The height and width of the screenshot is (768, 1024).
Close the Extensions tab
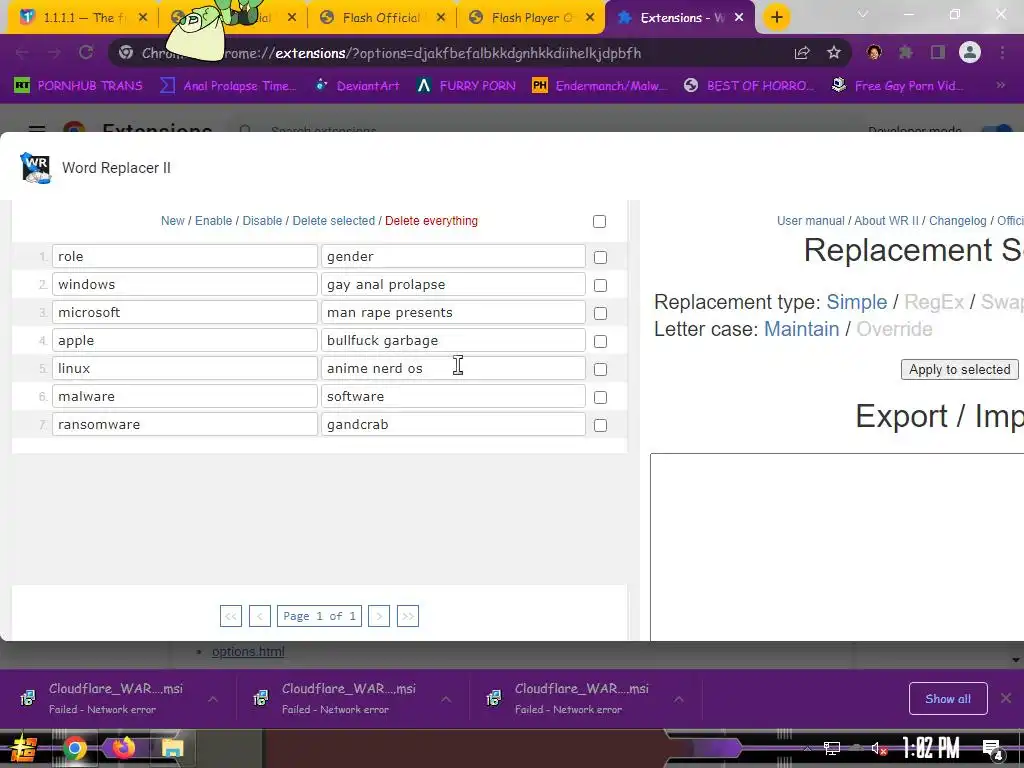click(x=739, y=18)
